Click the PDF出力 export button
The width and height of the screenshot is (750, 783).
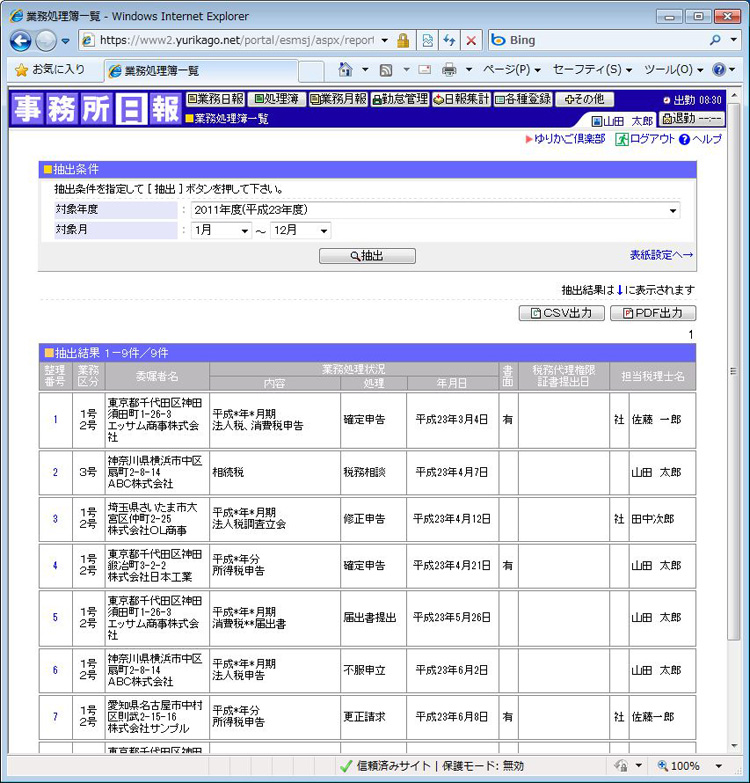(652, 313)
